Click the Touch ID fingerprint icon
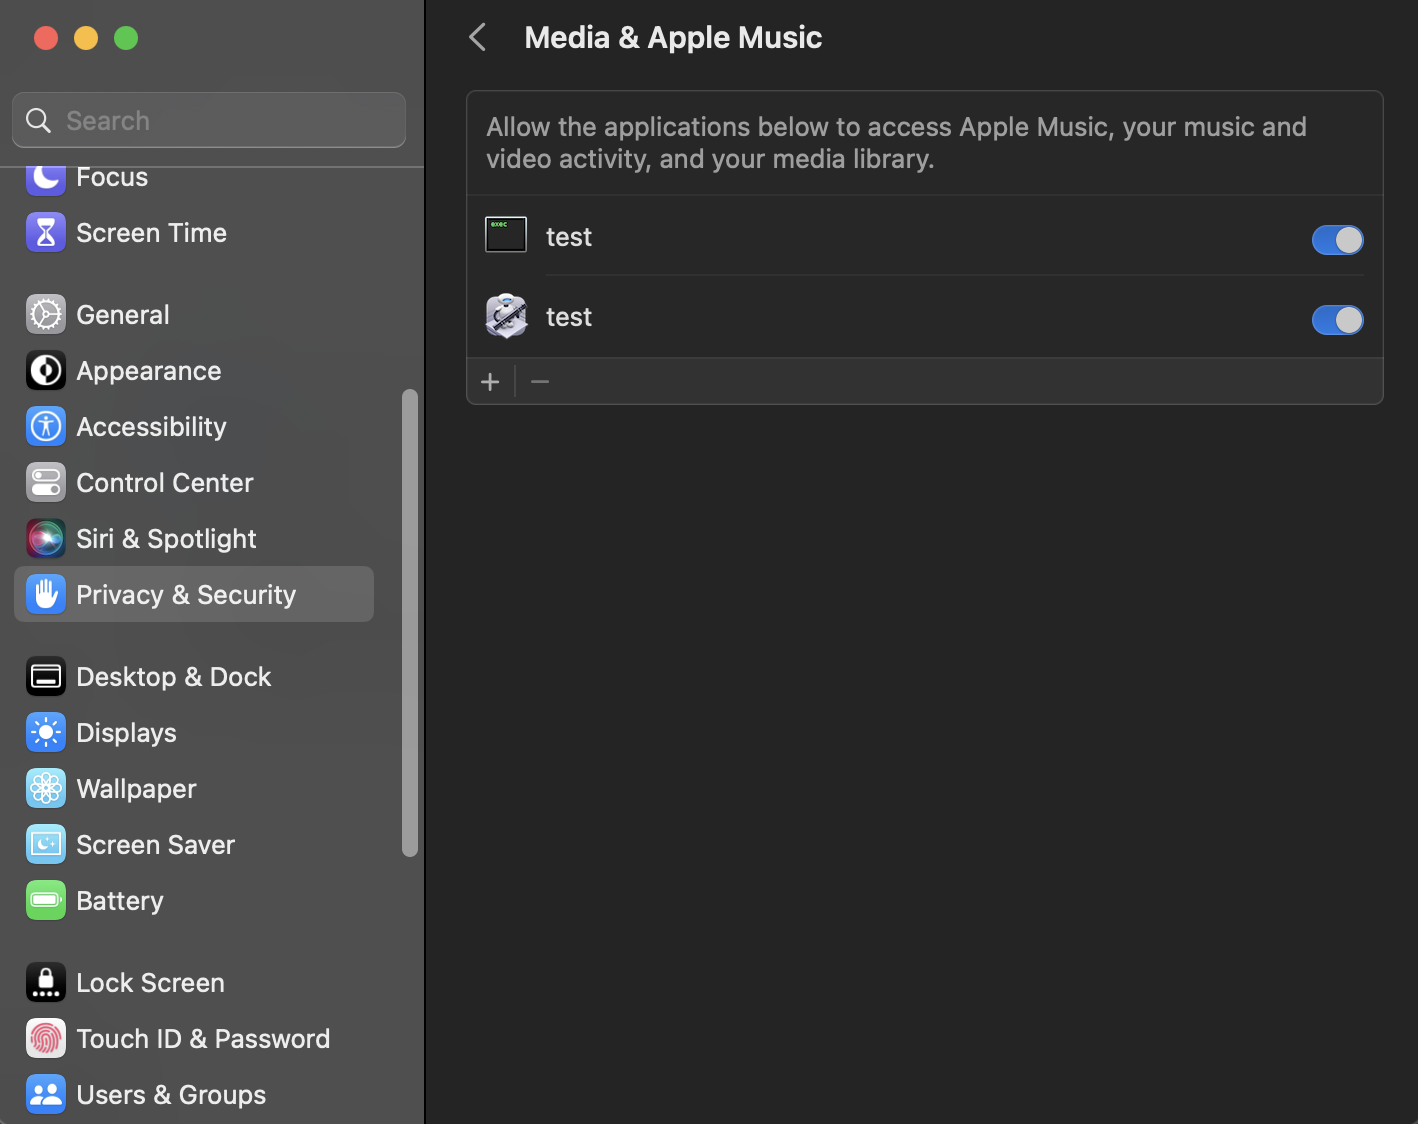The width and height of the screenshot is (1418, 1124). tap(46, 1039)
